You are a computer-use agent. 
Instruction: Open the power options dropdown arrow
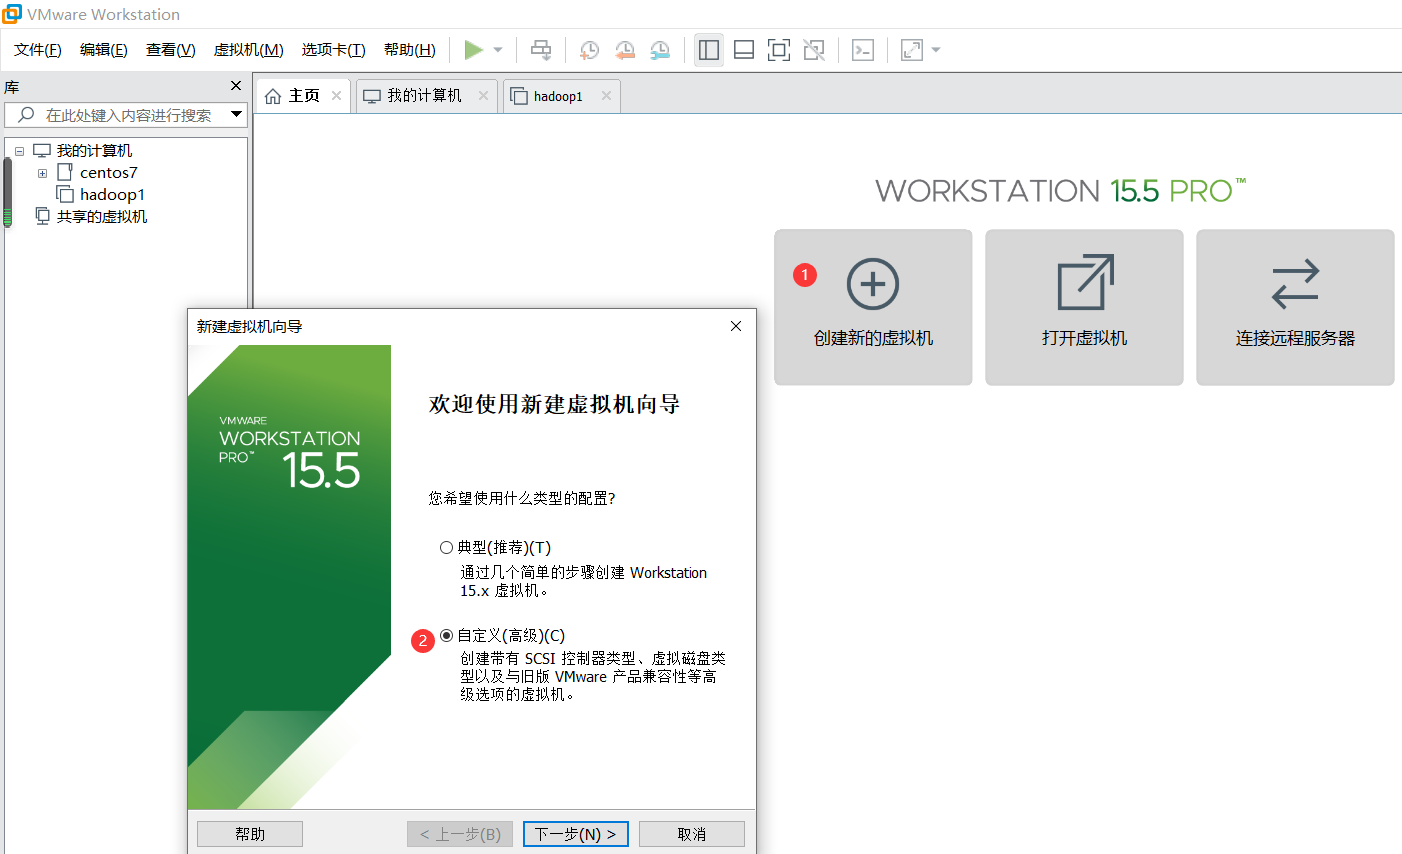click(498, 50)
